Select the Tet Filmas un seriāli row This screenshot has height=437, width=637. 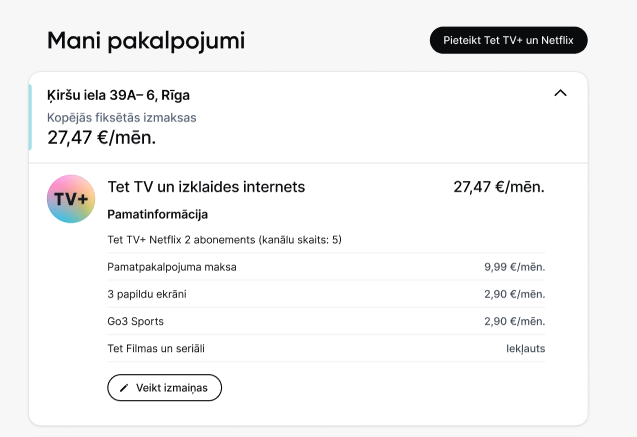(x=326, y=348)
